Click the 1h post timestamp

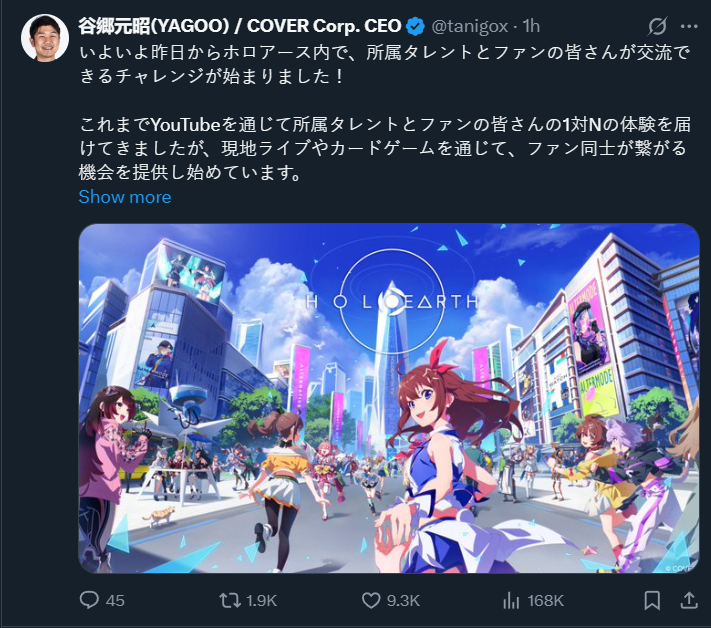[531, 26]
